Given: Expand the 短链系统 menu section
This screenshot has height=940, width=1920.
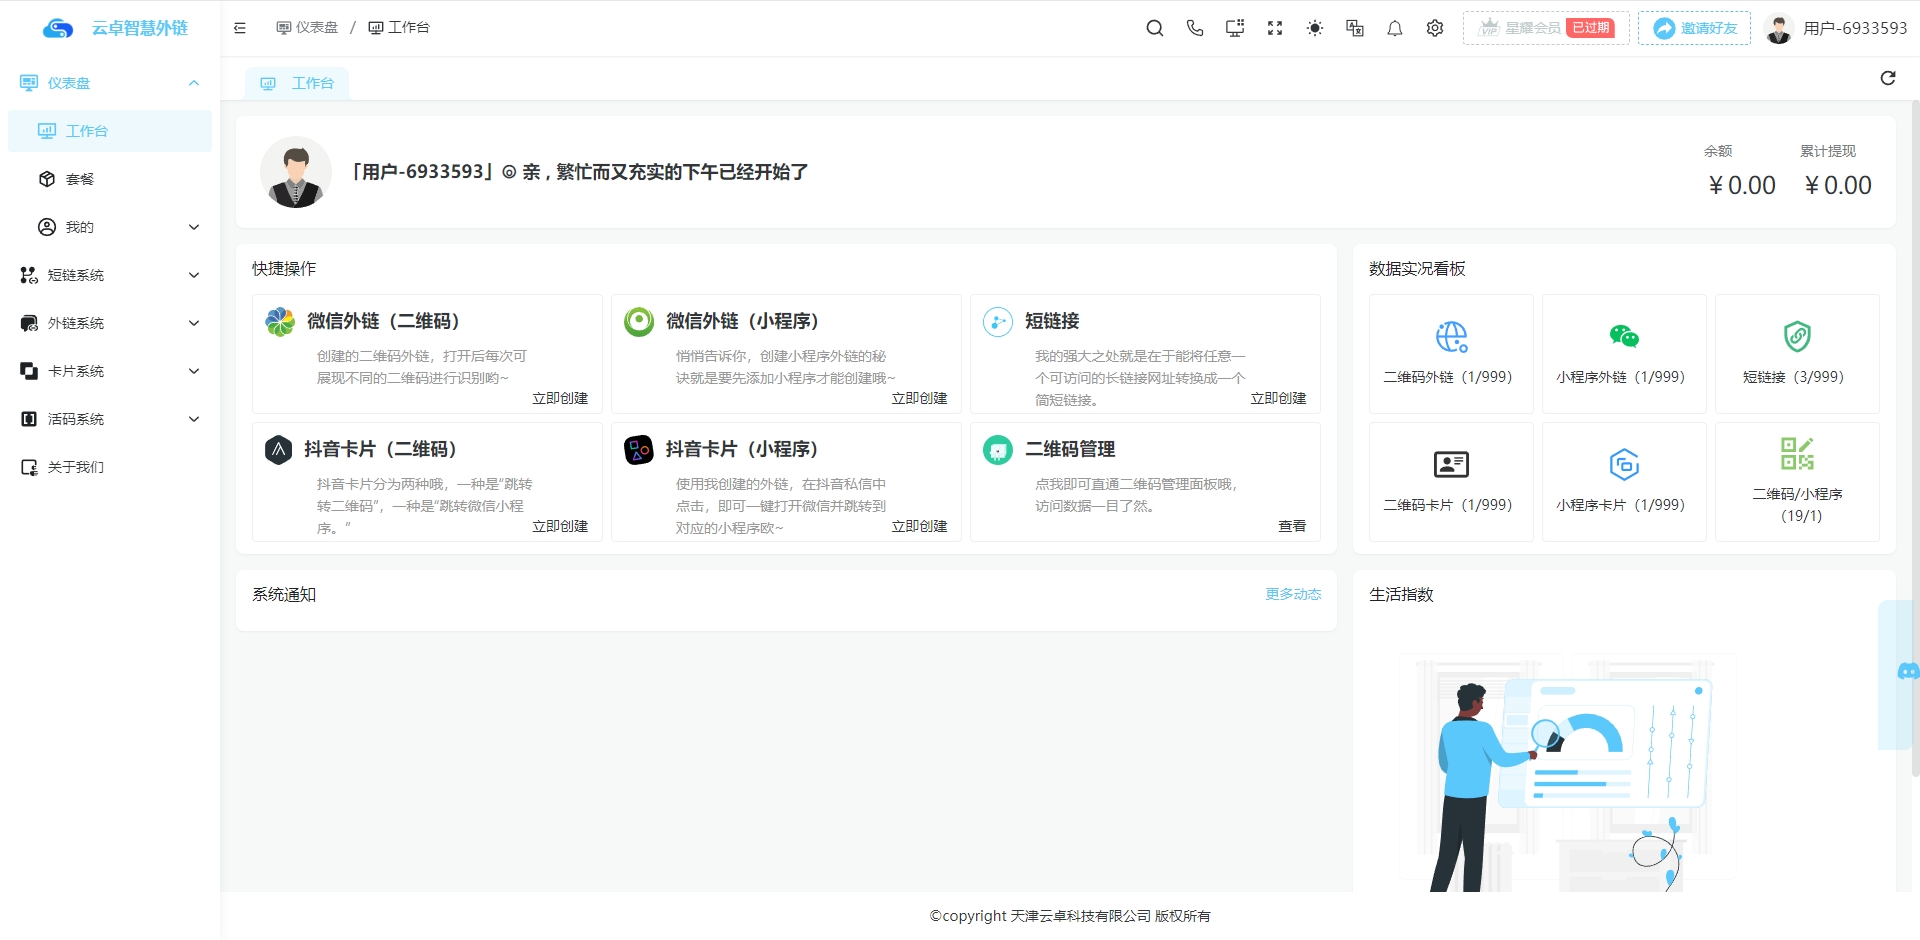Looking at the screenshot, I should 110,275.
